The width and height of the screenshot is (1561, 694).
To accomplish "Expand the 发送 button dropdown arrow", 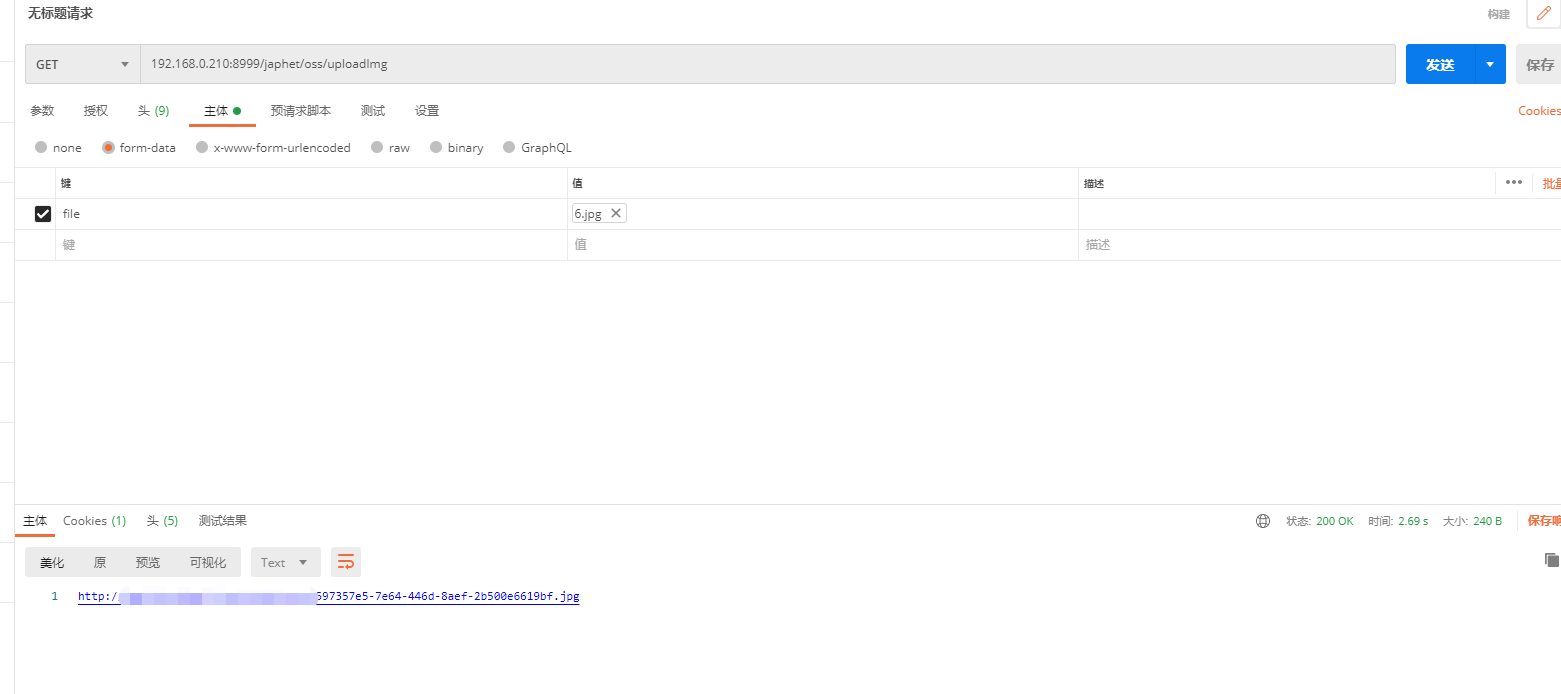I will pos(1490,64).
